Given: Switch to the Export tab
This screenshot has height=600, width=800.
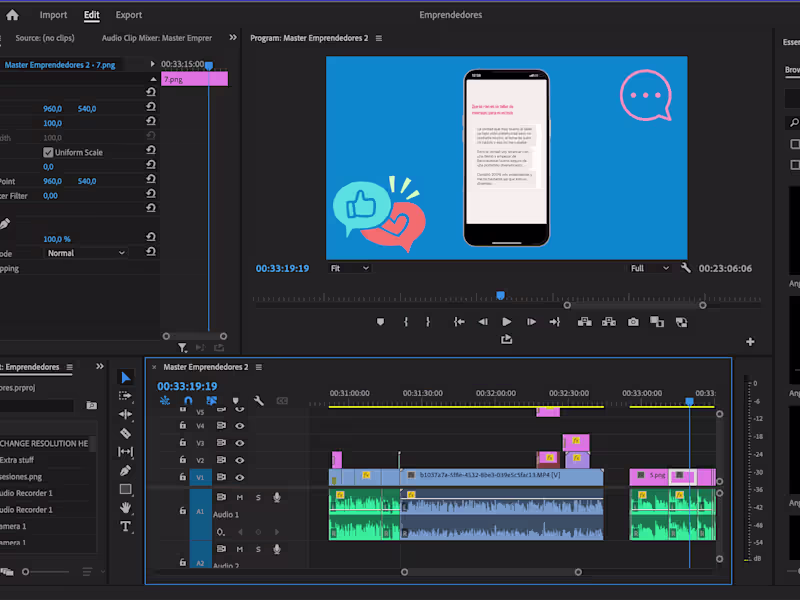Looking at the screenshot, I should (129, 15).
